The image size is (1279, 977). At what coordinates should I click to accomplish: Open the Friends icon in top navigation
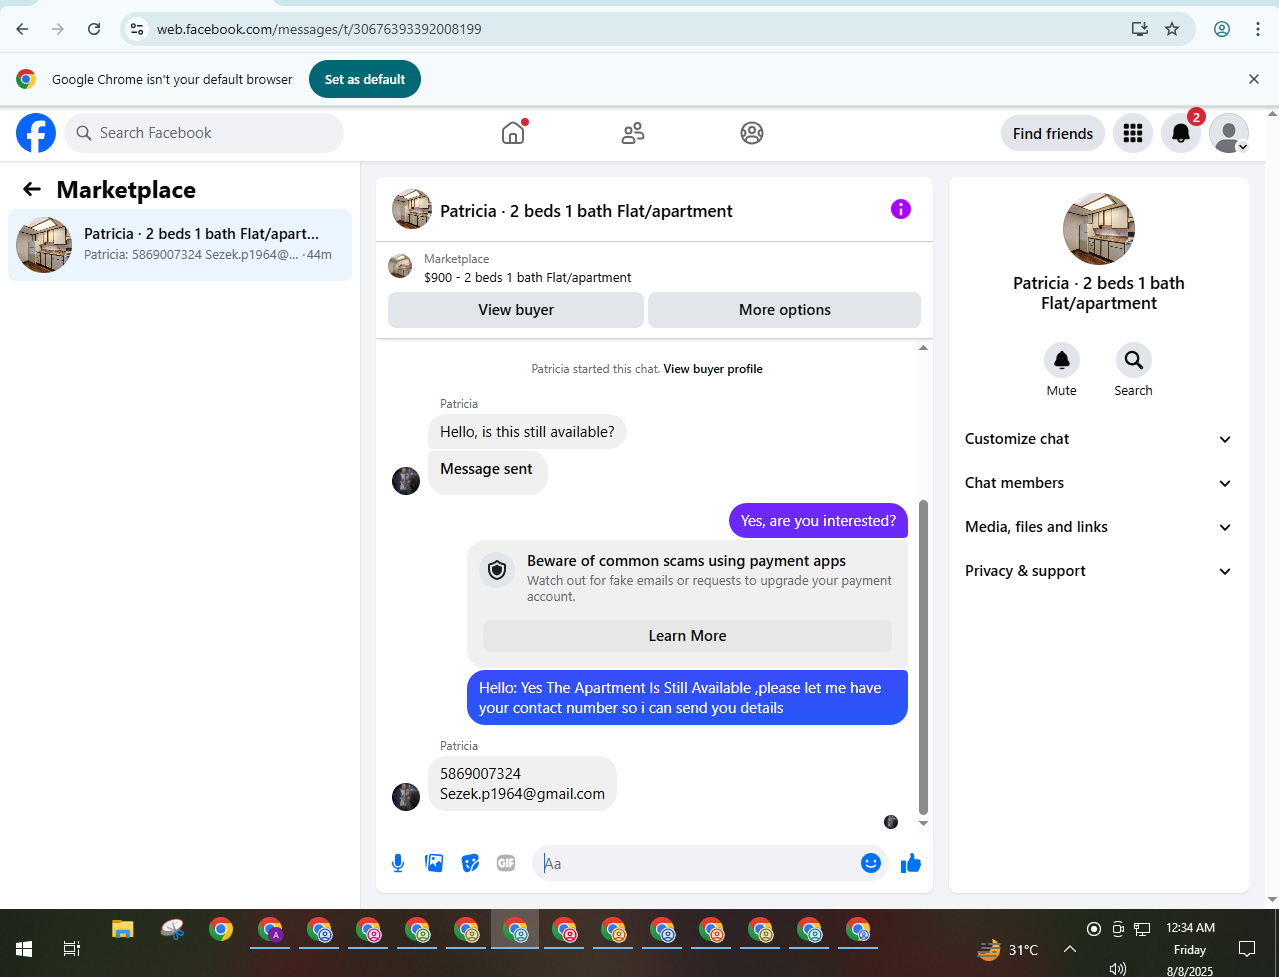point(633,133)
